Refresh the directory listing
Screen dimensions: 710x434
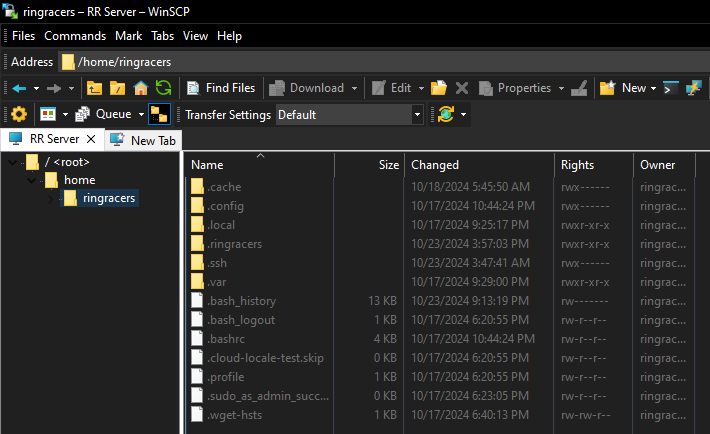pyautogui.click(x=163, y=88)
